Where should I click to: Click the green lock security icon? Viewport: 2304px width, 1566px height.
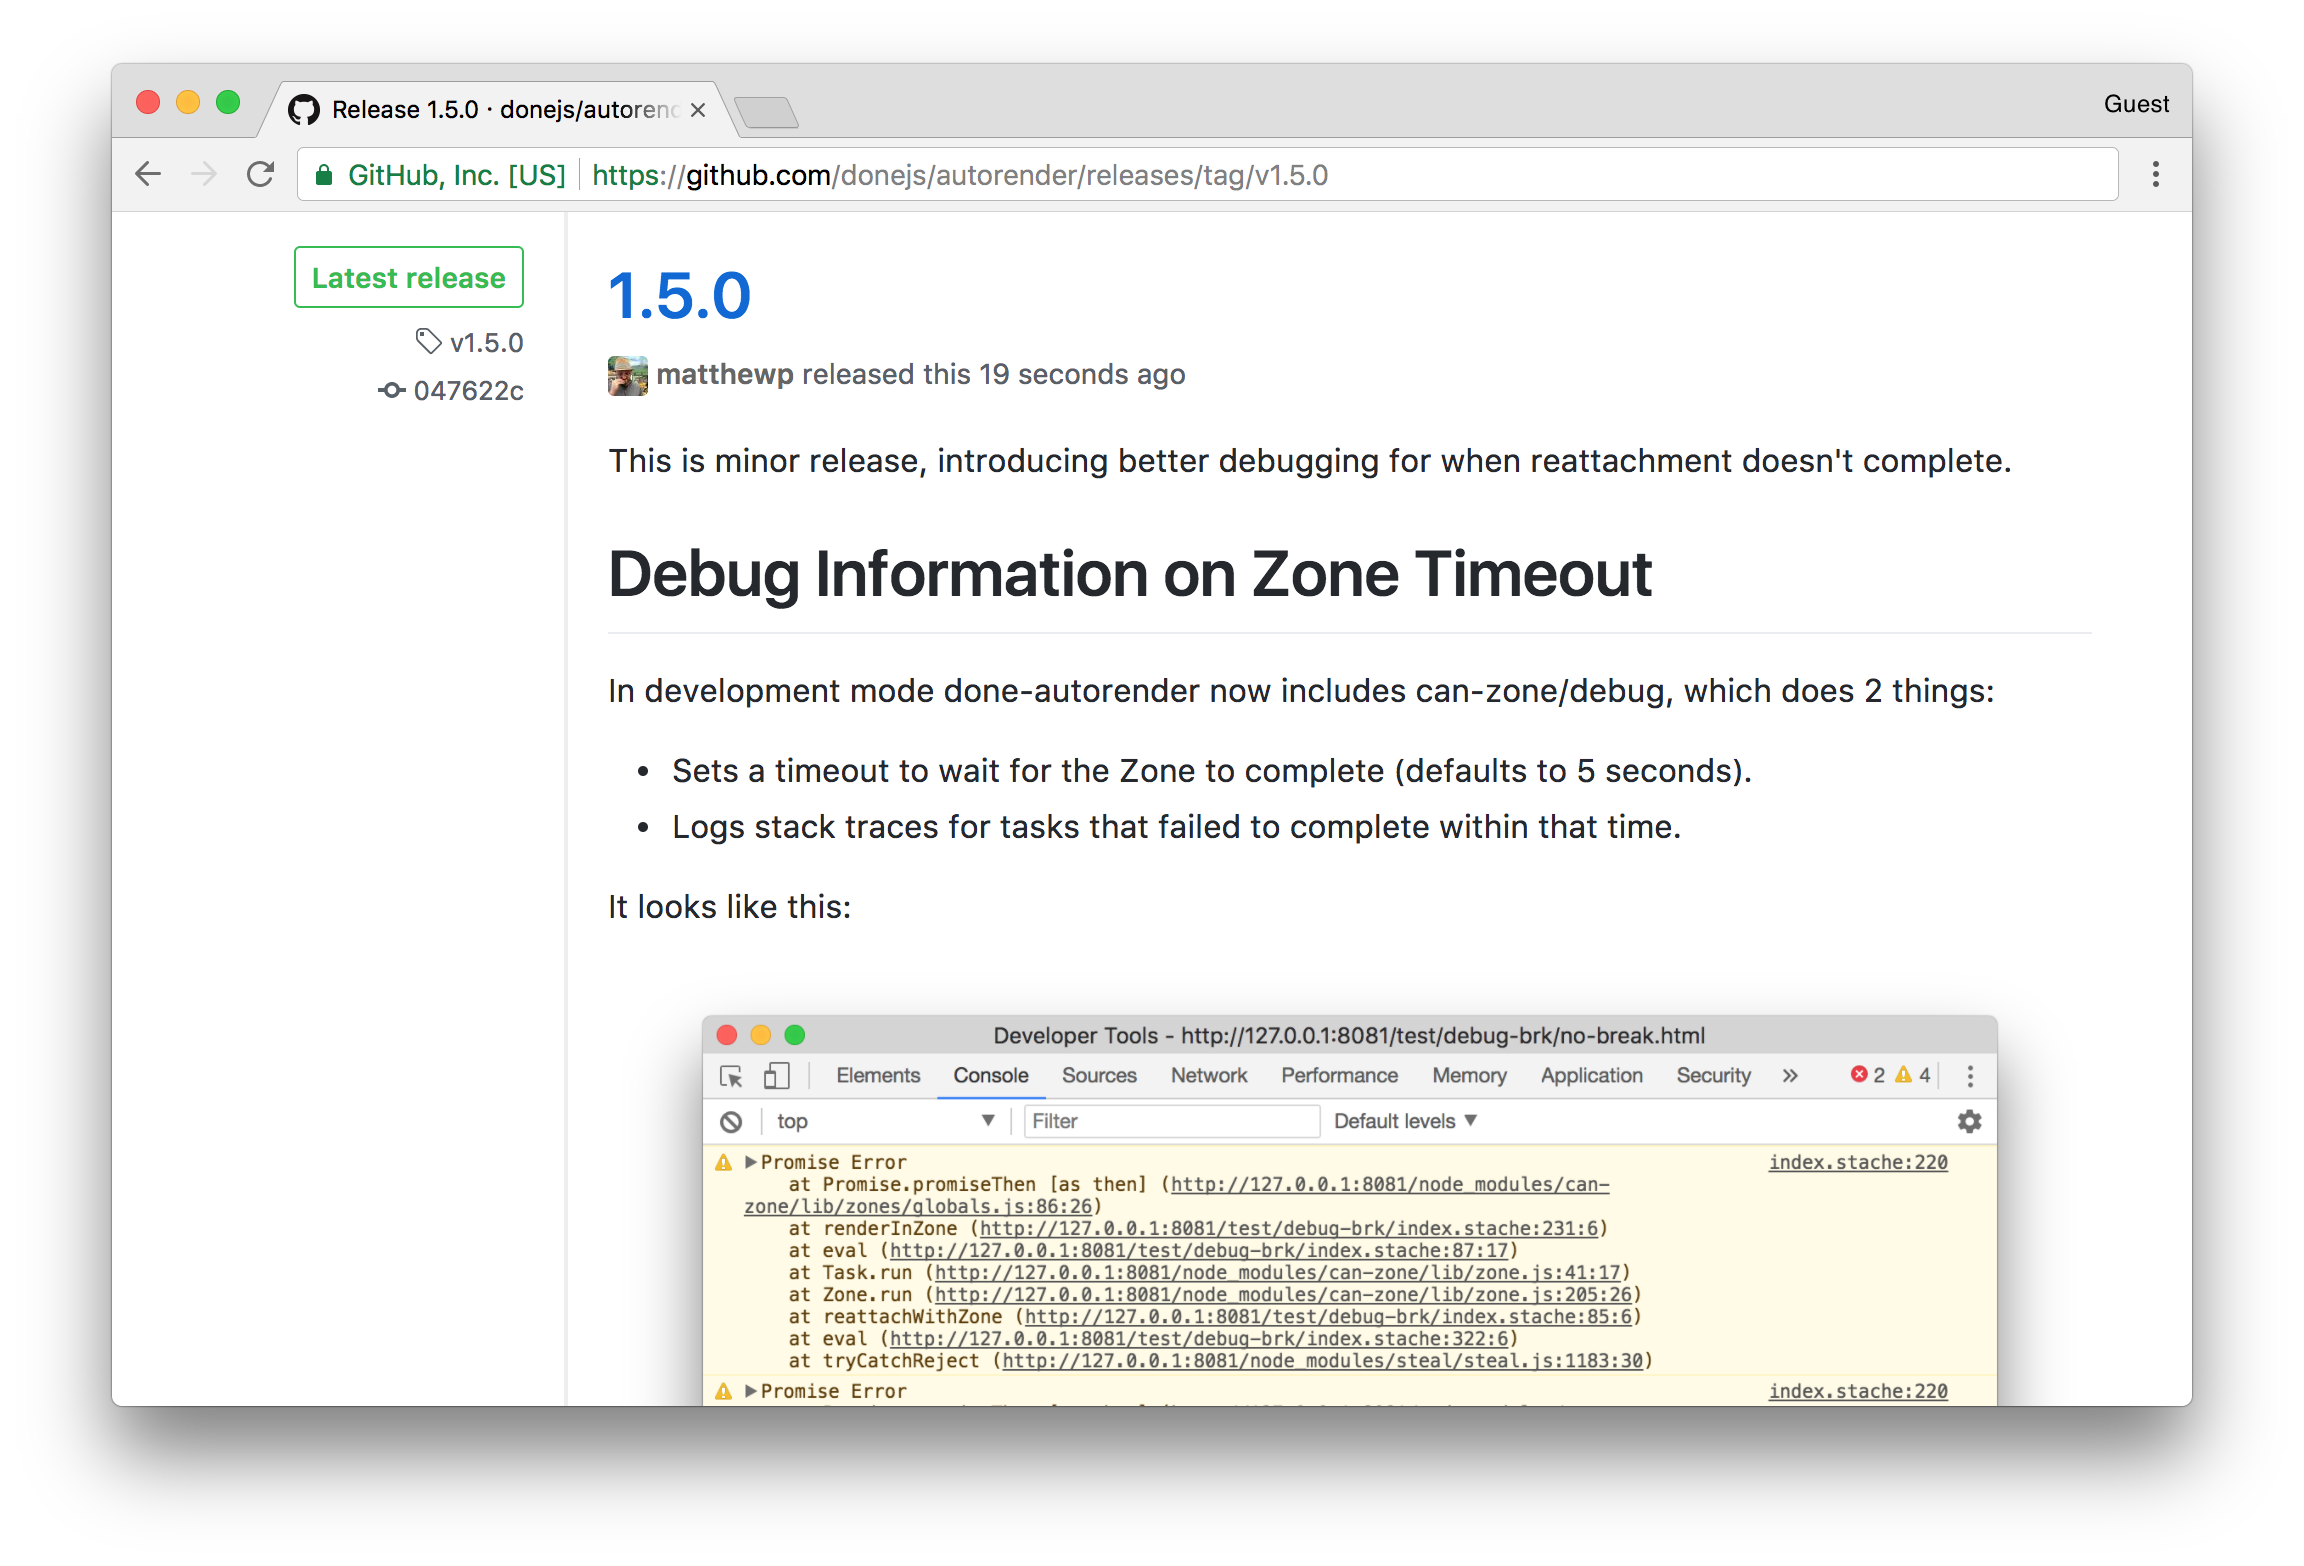point(323,175)
